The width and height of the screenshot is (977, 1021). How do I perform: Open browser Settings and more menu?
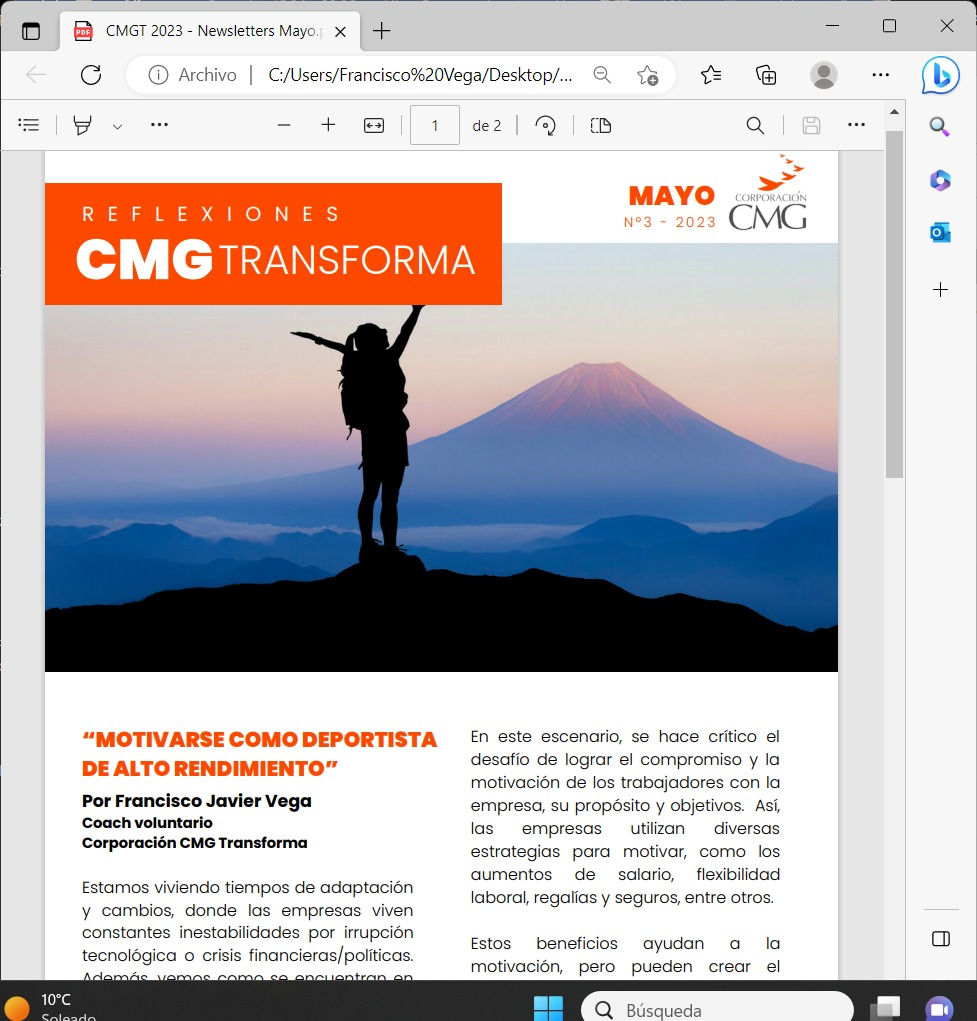point(881,75)
